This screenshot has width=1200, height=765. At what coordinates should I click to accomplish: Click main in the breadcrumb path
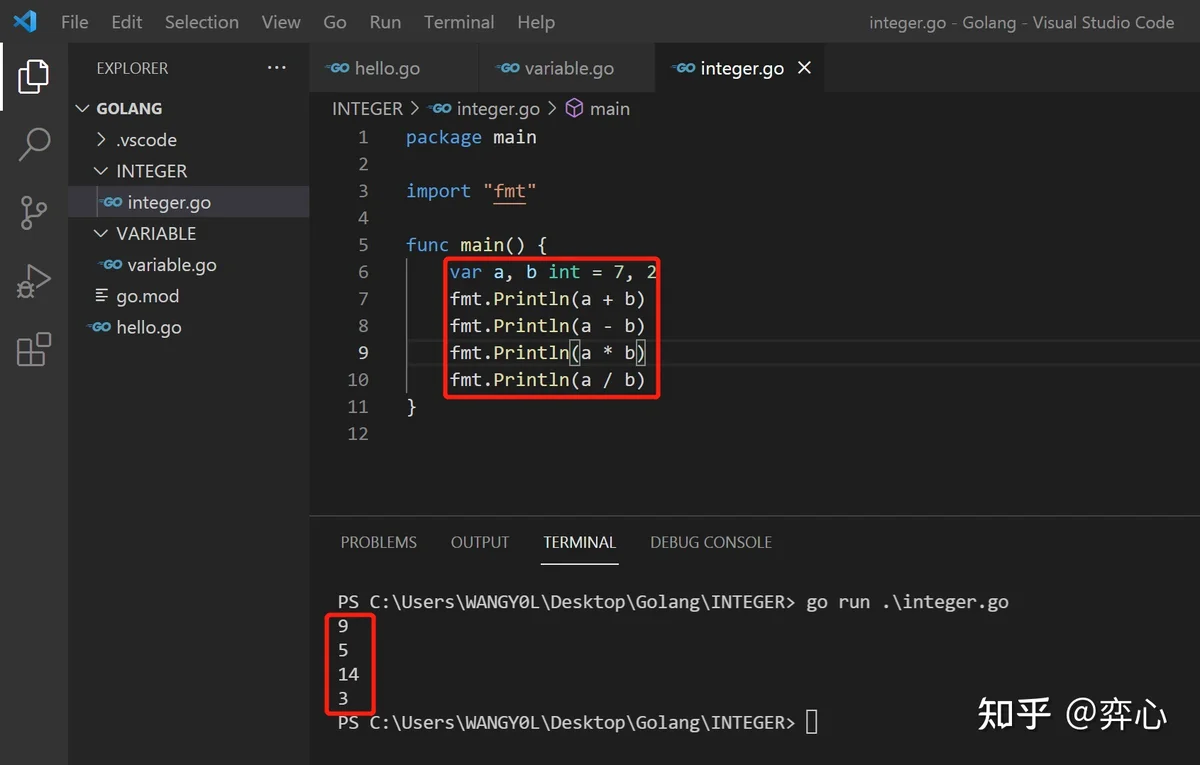(610, 108)
